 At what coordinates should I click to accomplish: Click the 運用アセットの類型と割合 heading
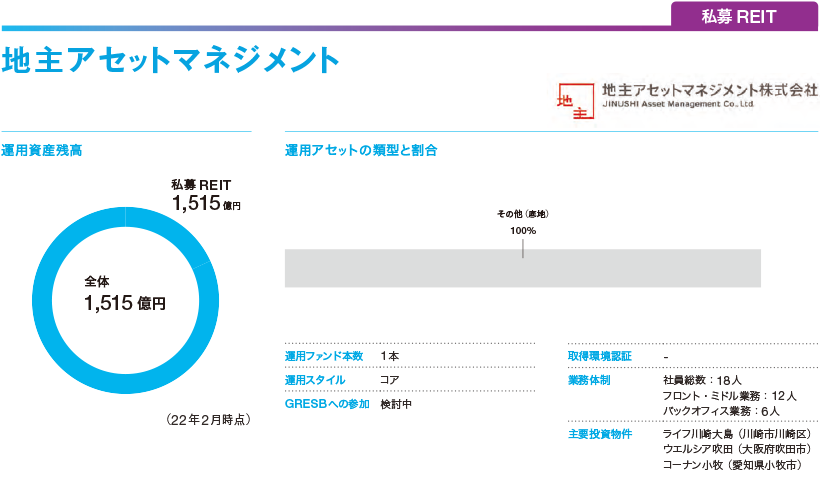(361, 151)
